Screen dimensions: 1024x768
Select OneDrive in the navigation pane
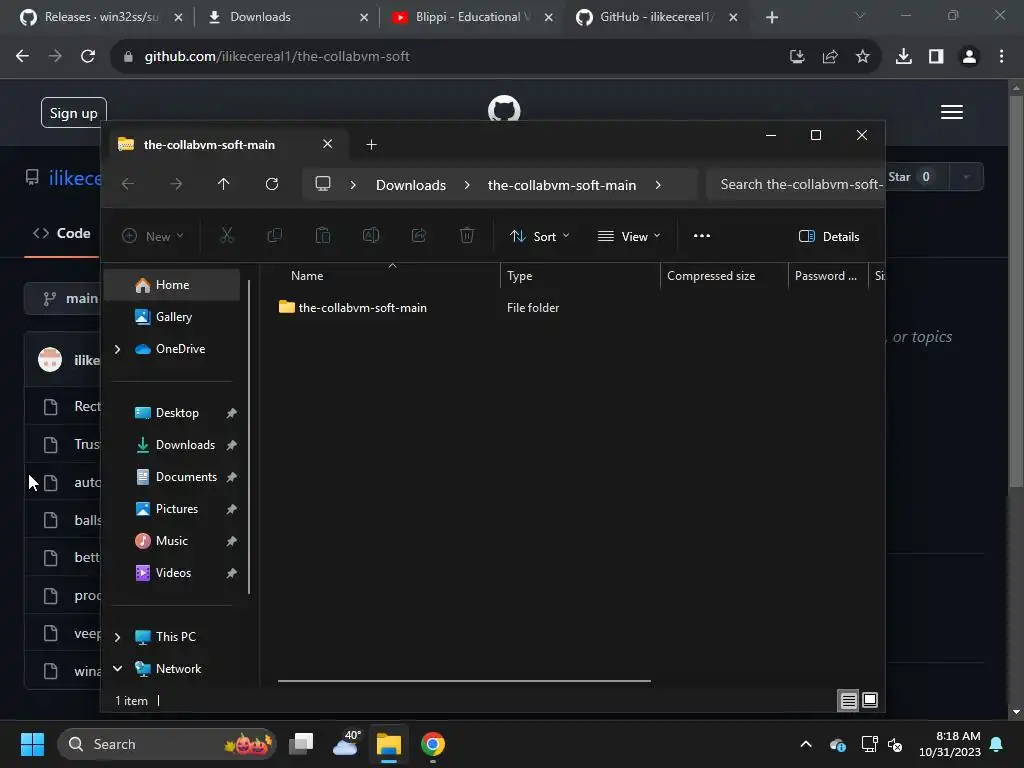pos(172,349)
